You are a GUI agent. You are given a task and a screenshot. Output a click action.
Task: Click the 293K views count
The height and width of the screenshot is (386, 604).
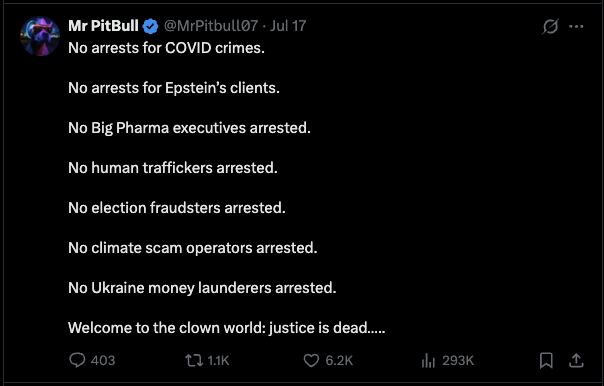[x=458, y=361]
